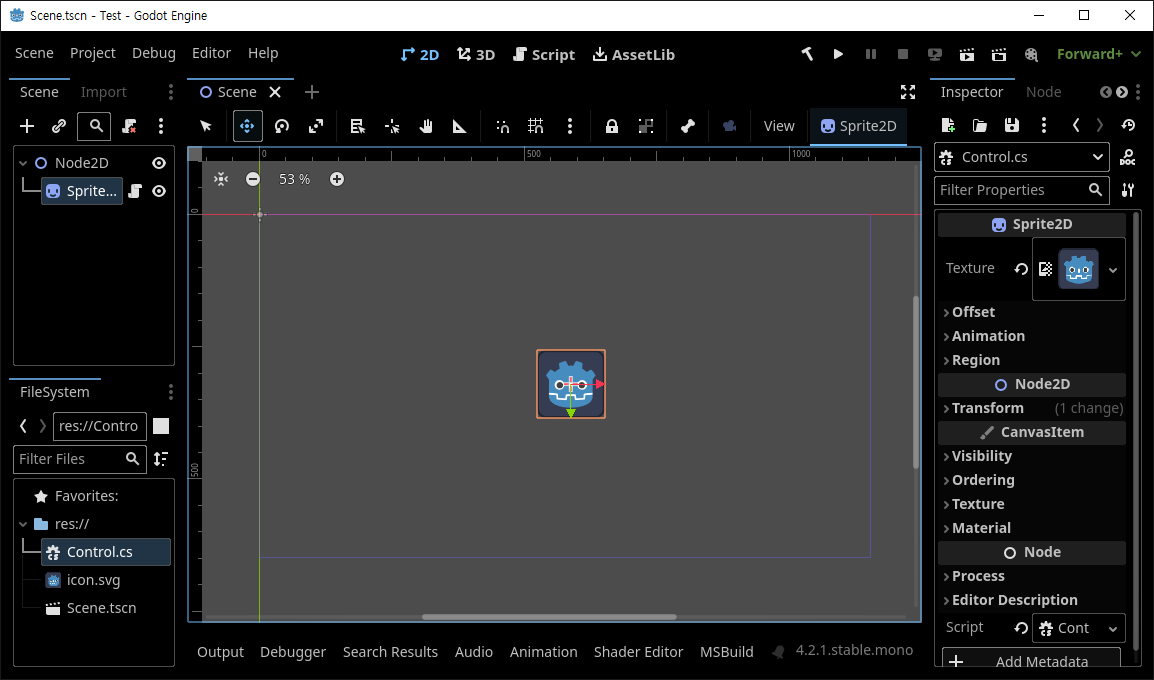1154x680 pixels.
Task: Focus the Filter Files field
Action: (79, 458)
